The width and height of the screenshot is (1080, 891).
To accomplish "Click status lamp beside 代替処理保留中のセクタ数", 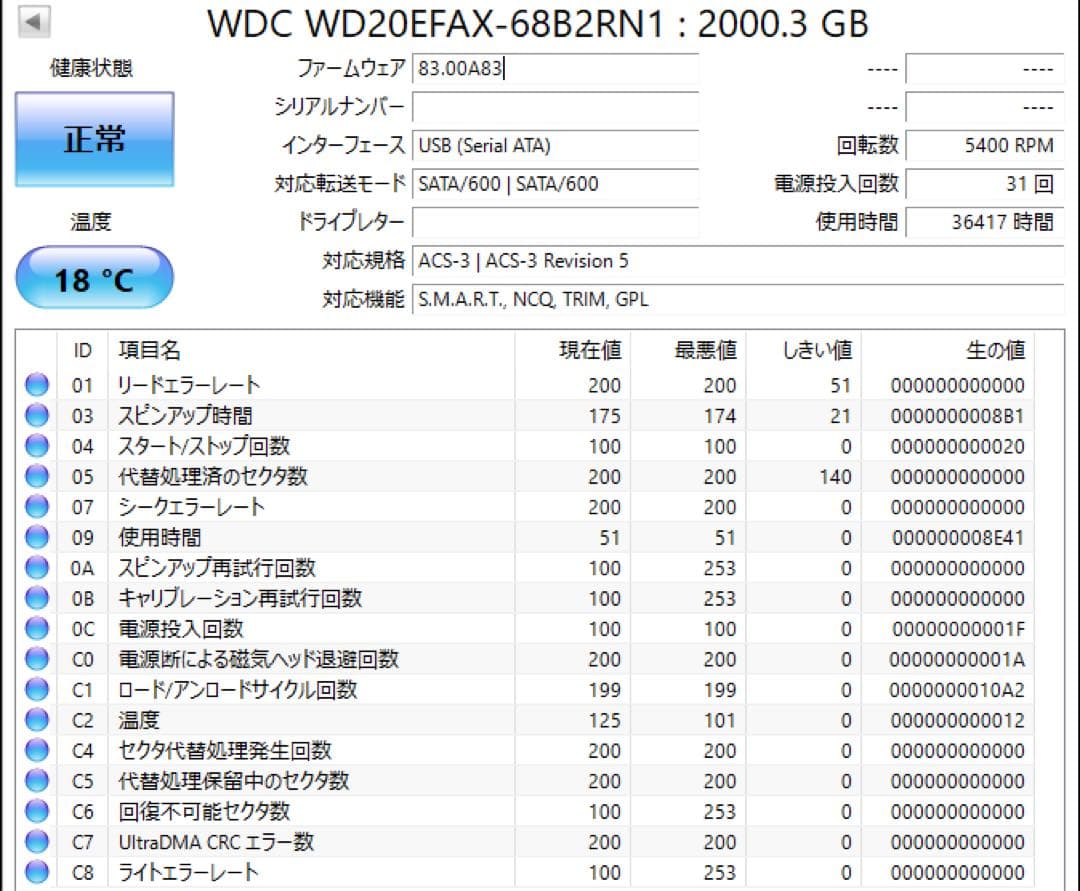I will pyautogui.click(x=36, y=780).
